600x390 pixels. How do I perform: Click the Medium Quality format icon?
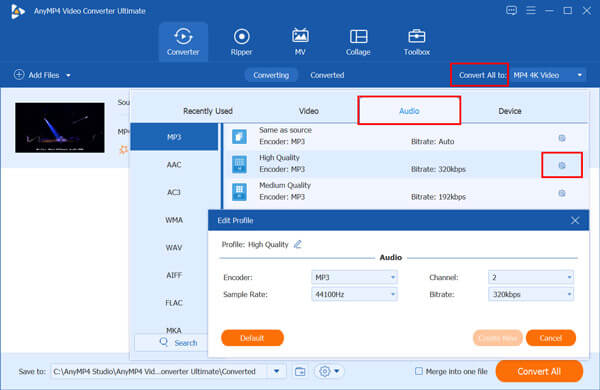click(240, 192)
